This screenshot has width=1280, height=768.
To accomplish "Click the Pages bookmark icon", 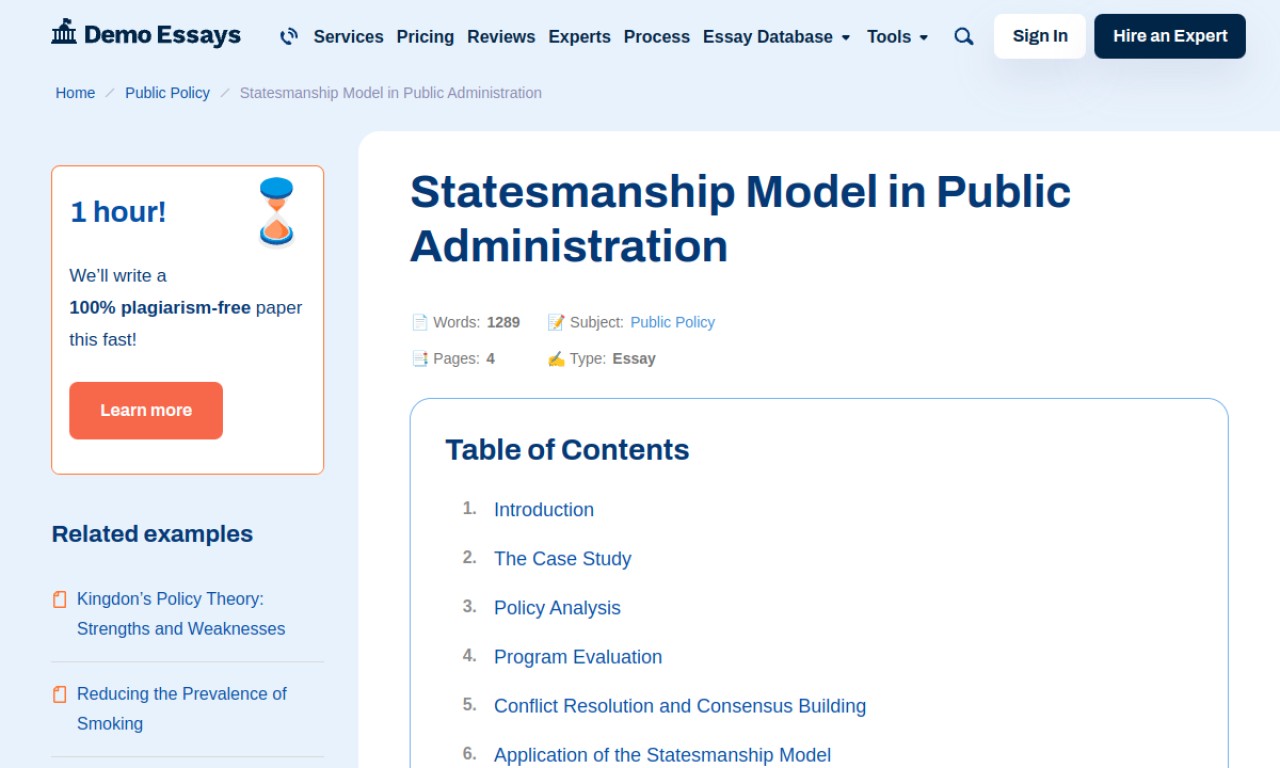I will pyautogui.click(x=419, y=358).
